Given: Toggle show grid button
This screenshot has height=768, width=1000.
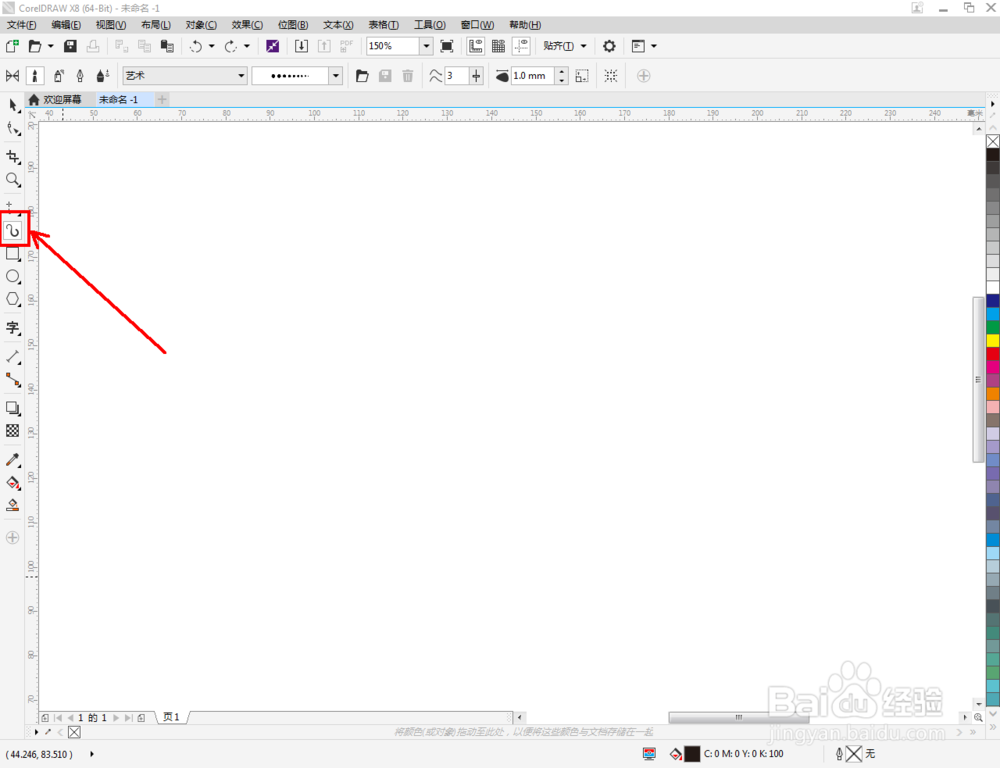Looking at the screenshot, I should [499, 46].
